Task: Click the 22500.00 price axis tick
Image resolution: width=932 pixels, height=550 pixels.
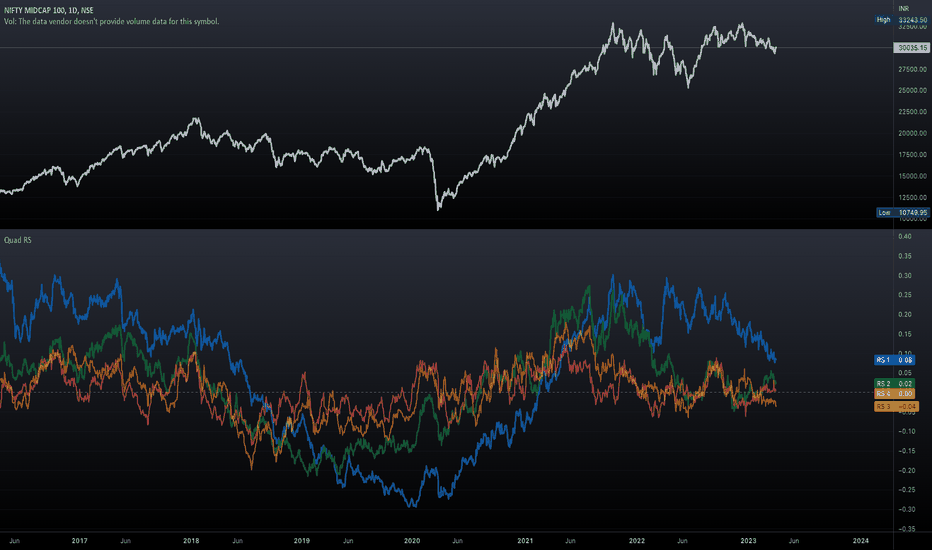Action: [x=912, y=112]
